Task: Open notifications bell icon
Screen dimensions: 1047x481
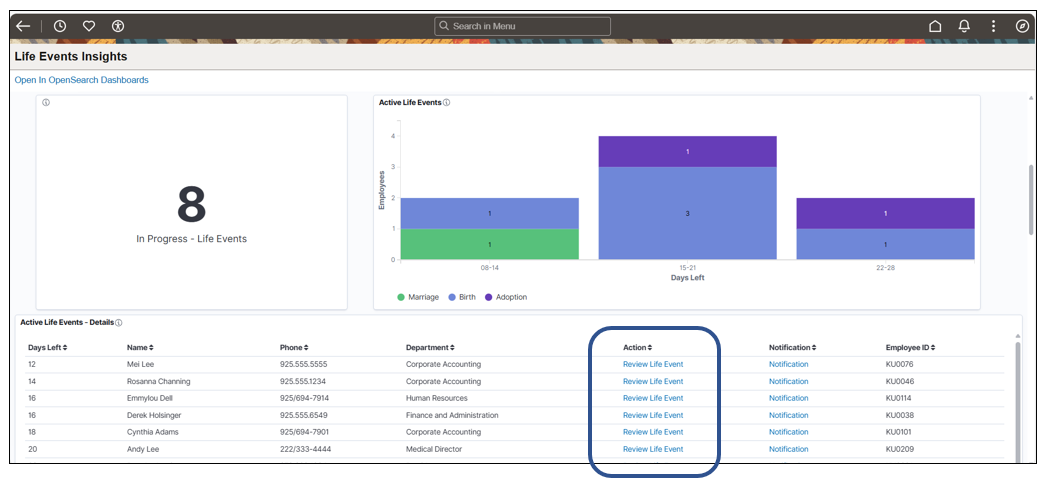Action: click(x=964, y=26)
